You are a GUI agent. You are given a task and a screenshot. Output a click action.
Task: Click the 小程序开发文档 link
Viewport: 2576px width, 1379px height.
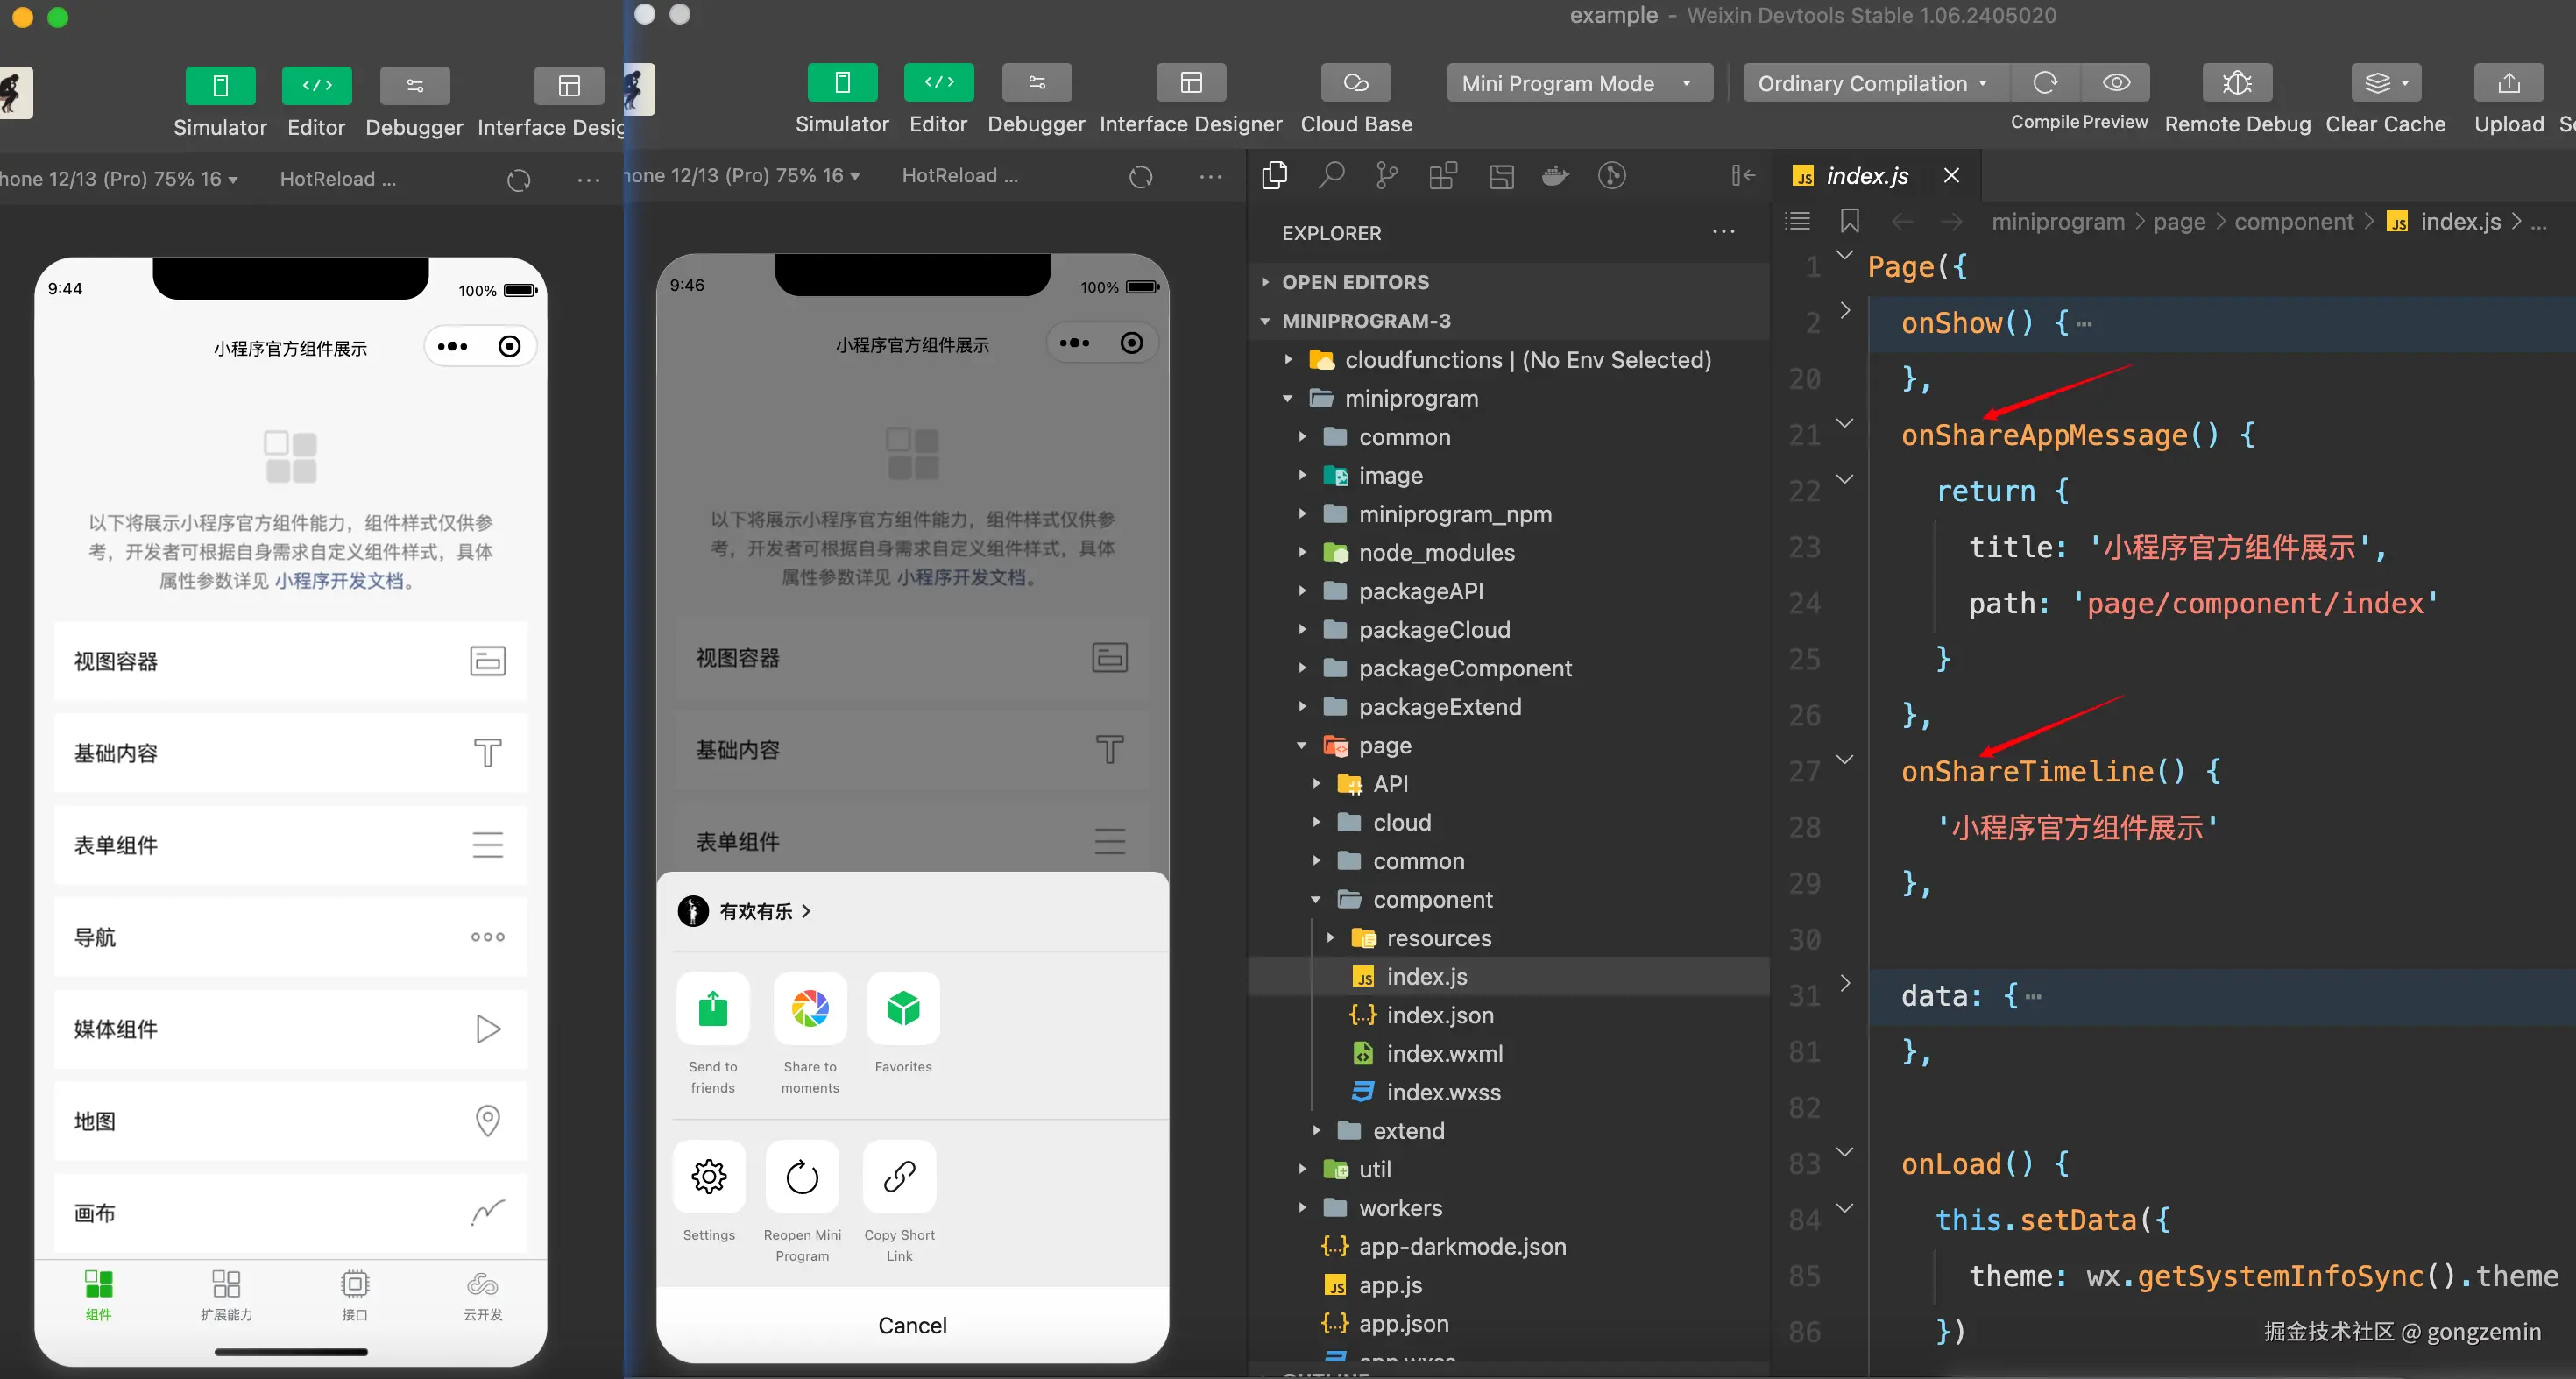tap(338, 581)
